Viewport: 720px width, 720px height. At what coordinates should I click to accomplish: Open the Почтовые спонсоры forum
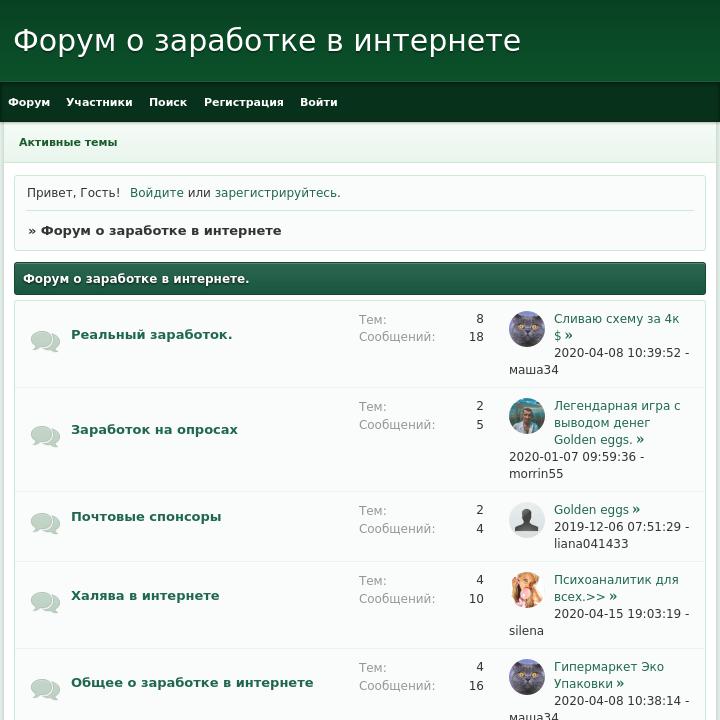[146, 517]
